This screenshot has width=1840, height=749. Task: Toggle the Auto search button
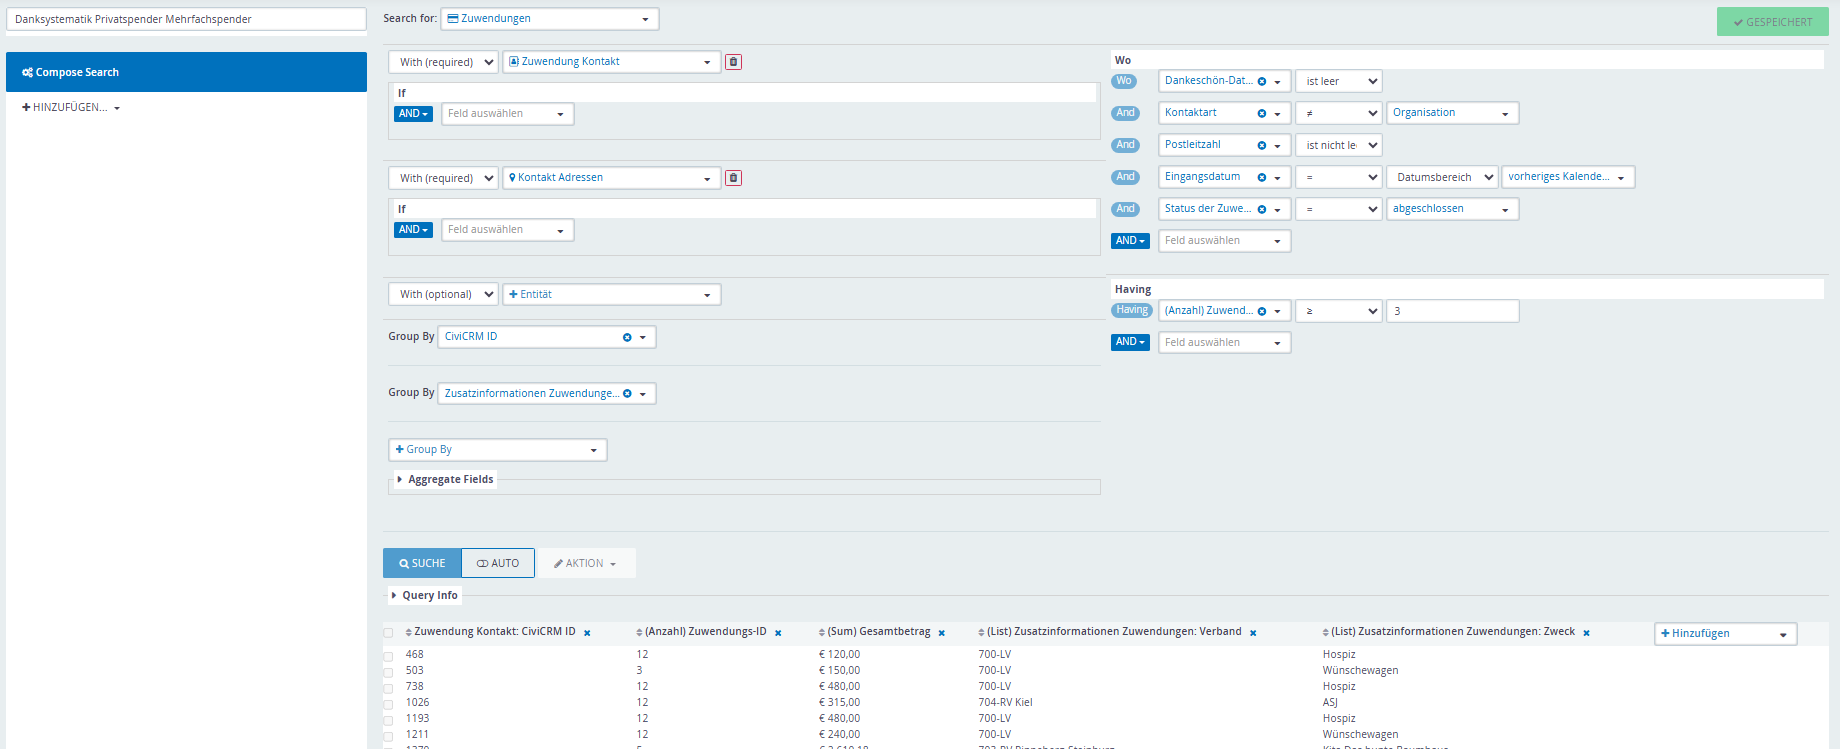pyautogui.click(x=498, y=563)
